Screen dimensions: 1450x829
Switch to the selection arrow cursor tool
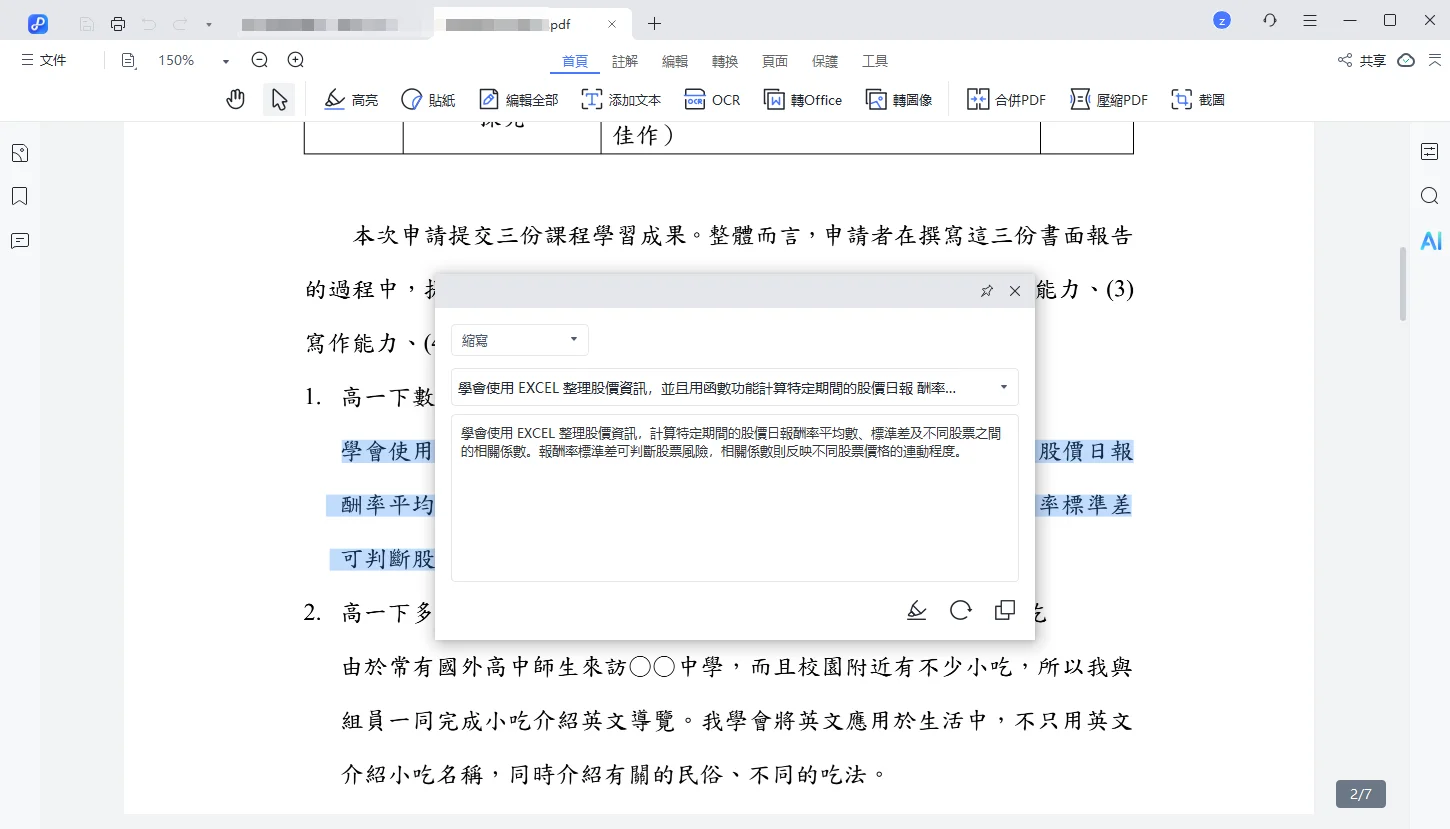click(279, 99)
